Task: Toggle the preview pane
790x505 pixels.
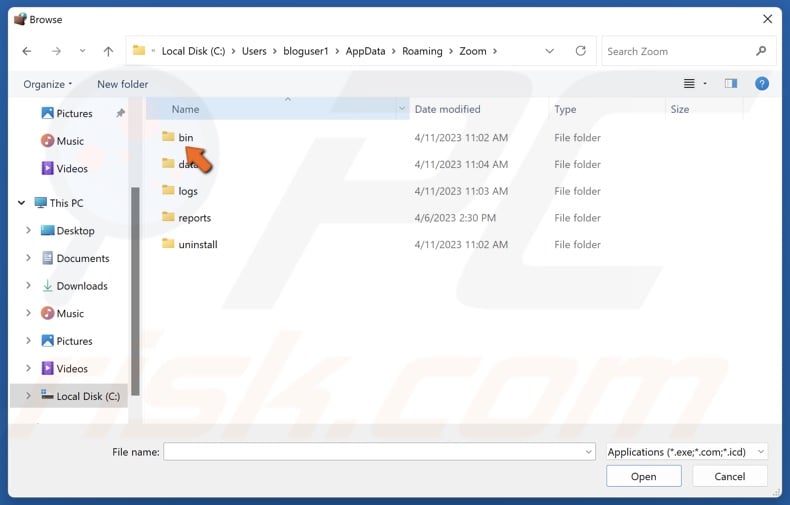Action: (731, 84)
